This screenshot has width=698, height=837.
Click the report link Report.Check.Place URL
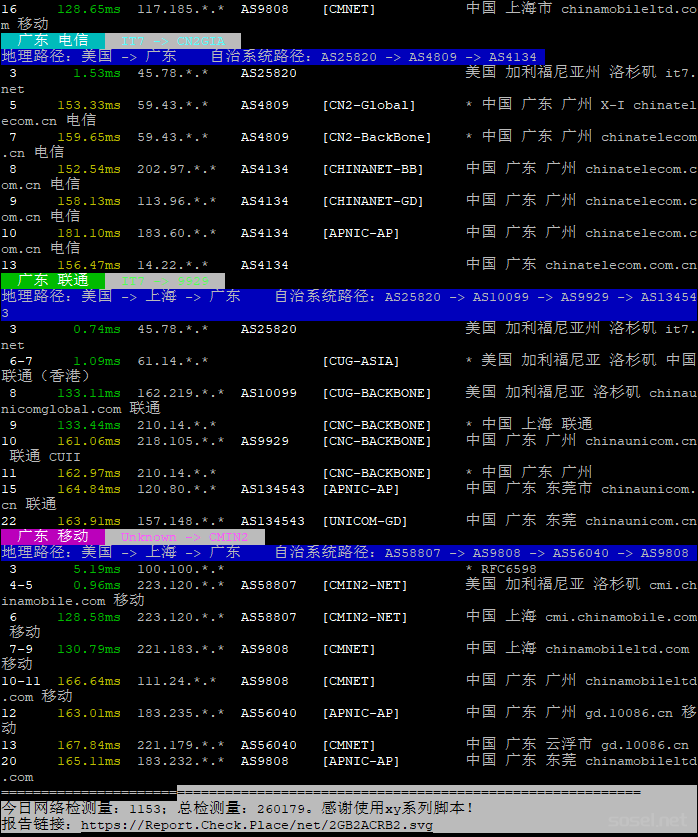pos(258,825)
